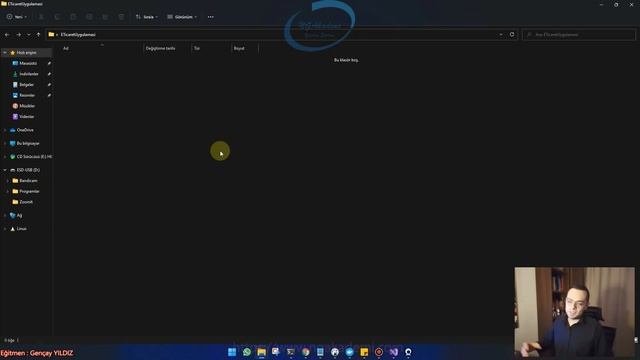This screenshot has width=640, height=360.
Task: Select the ESD-USB (D:) drive
Action: (28, 170)
